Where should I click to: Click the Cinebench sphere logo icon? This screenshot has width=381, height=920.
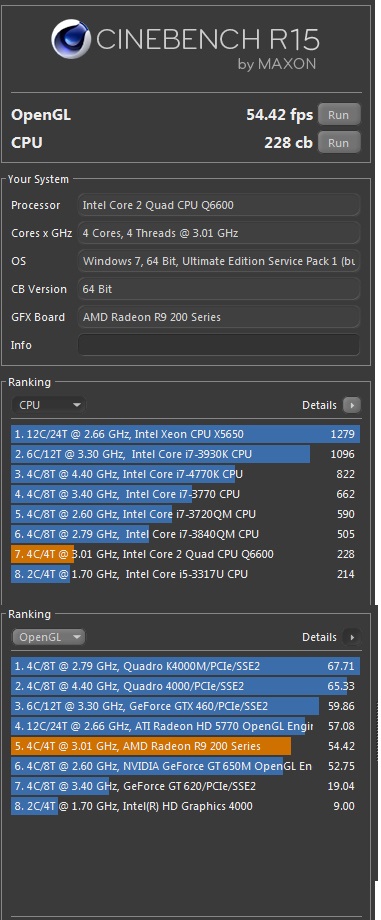tap(71, 39)
